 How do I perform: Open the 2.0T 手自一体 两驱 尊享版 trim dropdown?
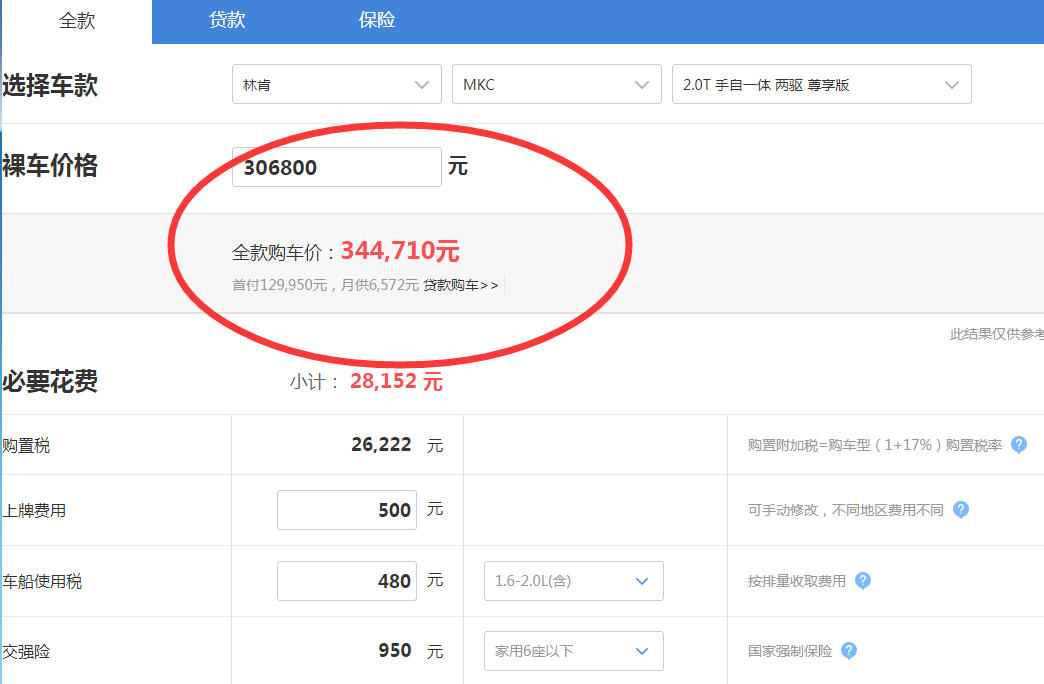(822, 85)
